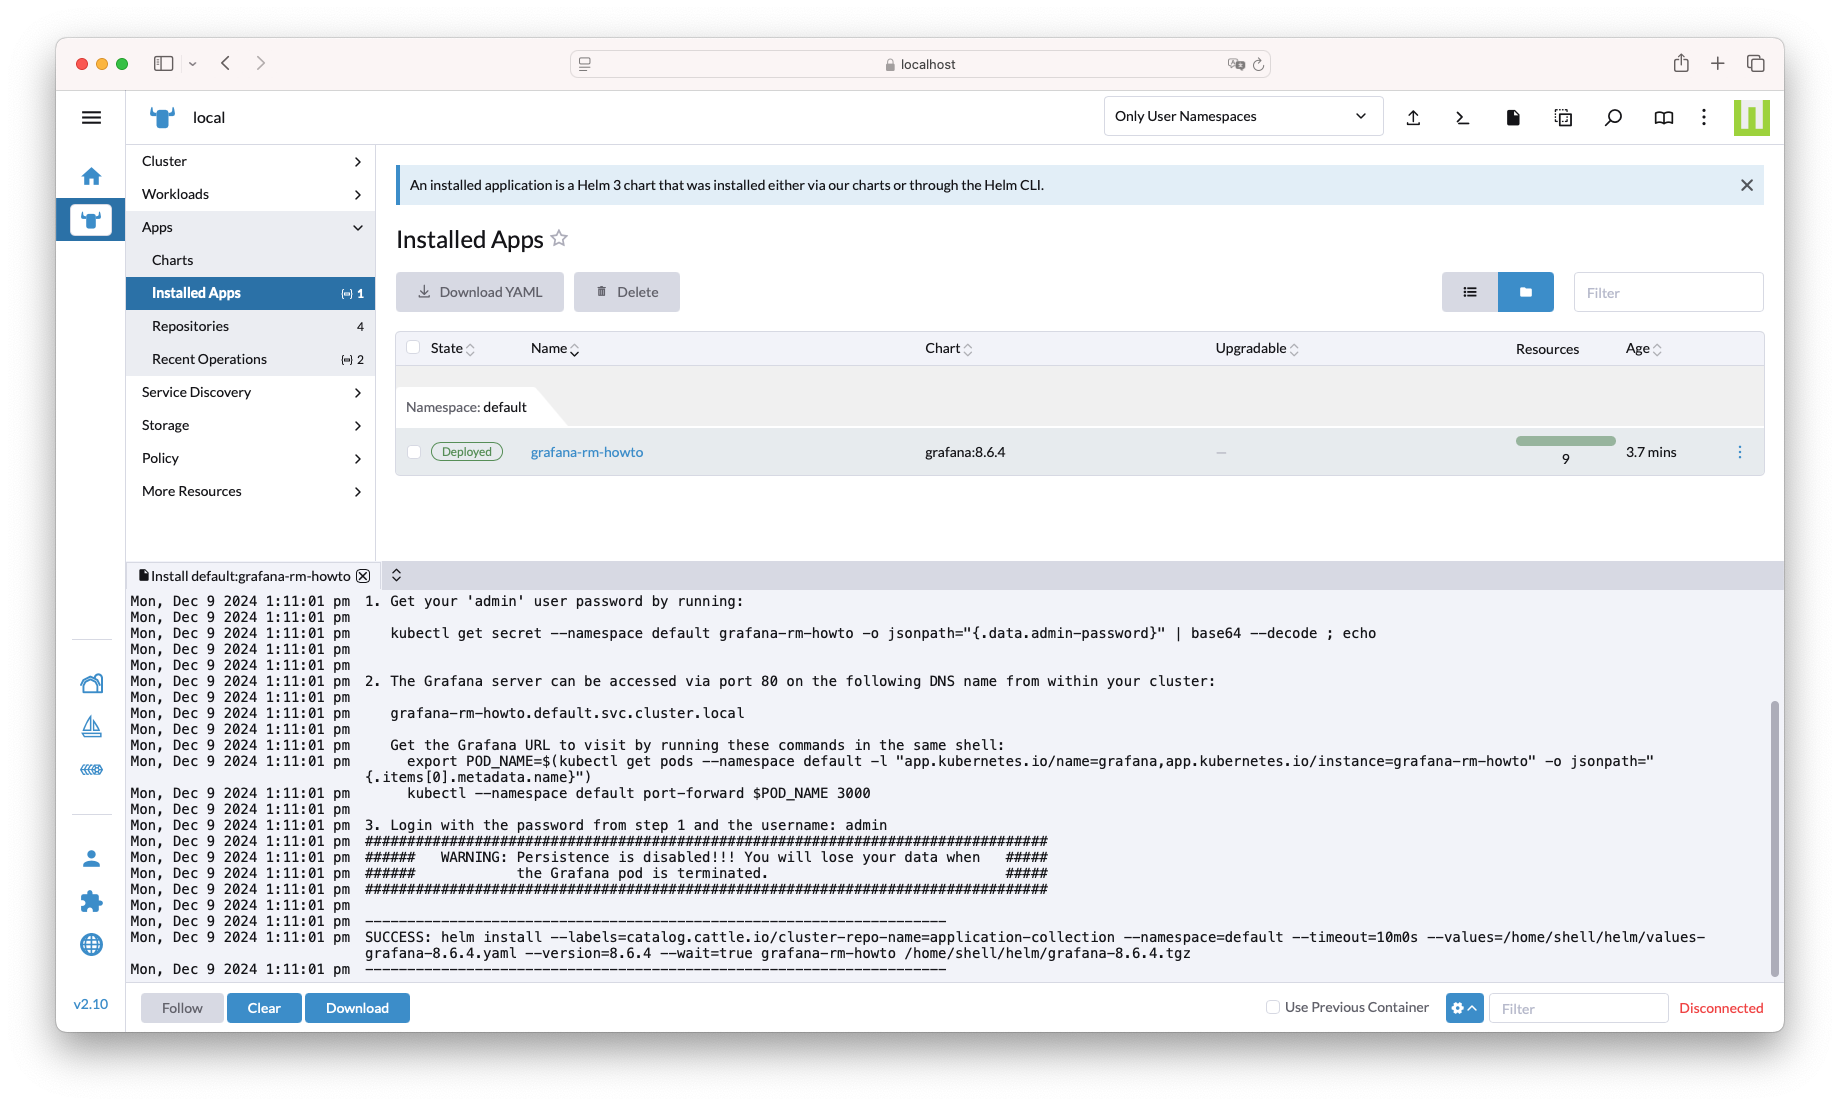This screenshot has height=1106, width=1840.
Task: Select the Repositories menu item
Action: click(x=190, y=325)
